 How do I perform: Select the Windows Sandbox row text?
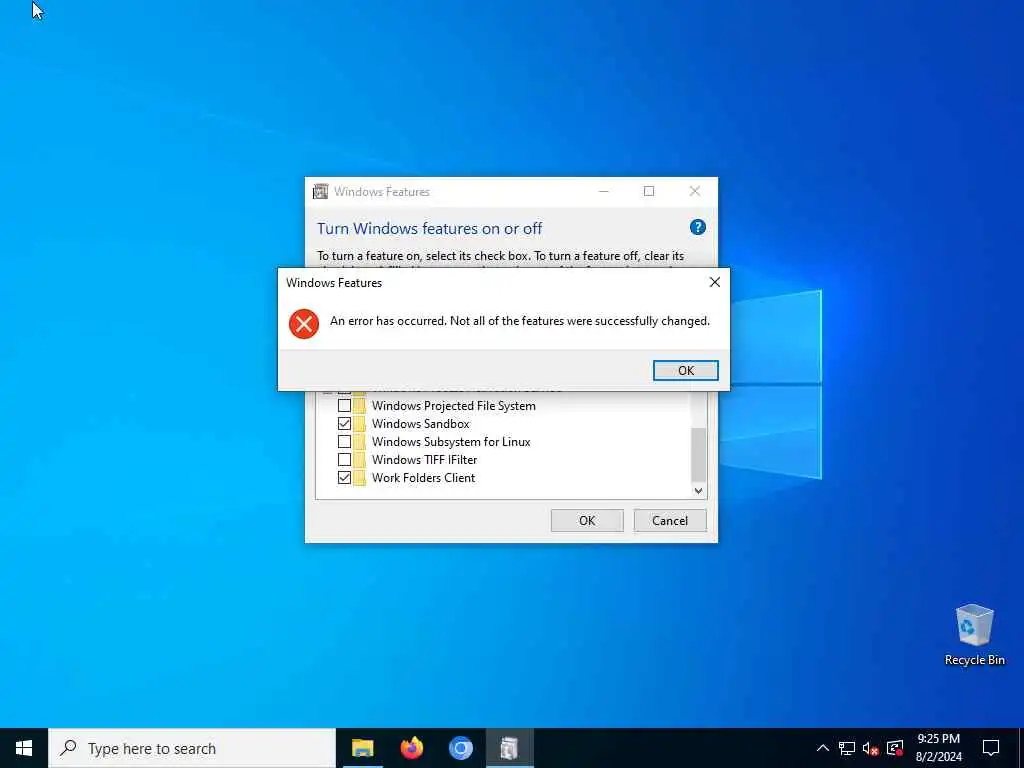(x=421, y=424)
